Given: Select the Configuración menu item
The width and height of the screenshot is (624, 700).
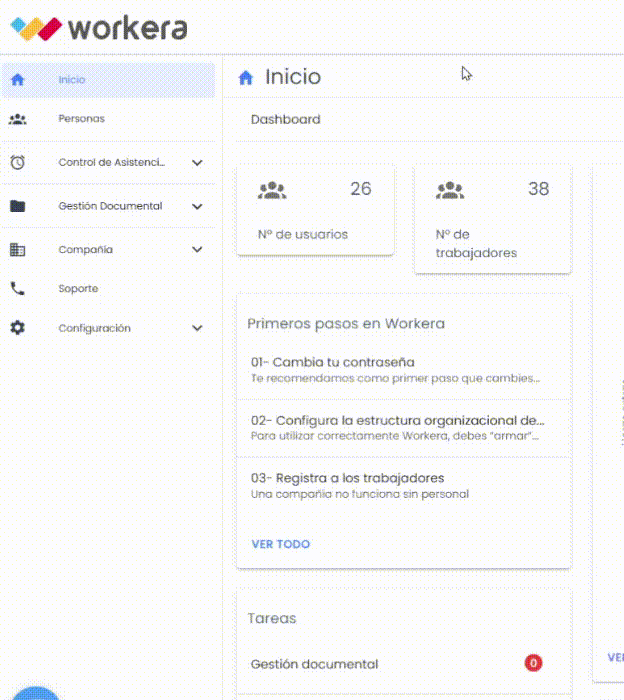Looking at the screenshot, I should [x=108, y=328].
